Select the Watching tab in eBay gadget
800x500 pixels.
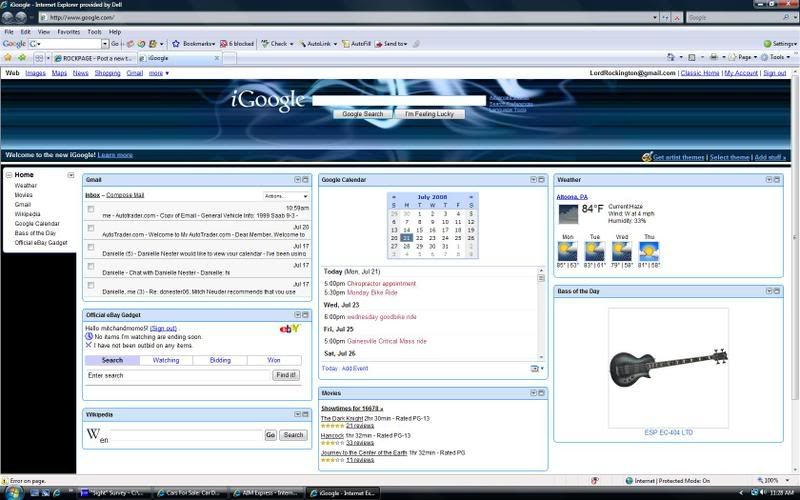166,360
